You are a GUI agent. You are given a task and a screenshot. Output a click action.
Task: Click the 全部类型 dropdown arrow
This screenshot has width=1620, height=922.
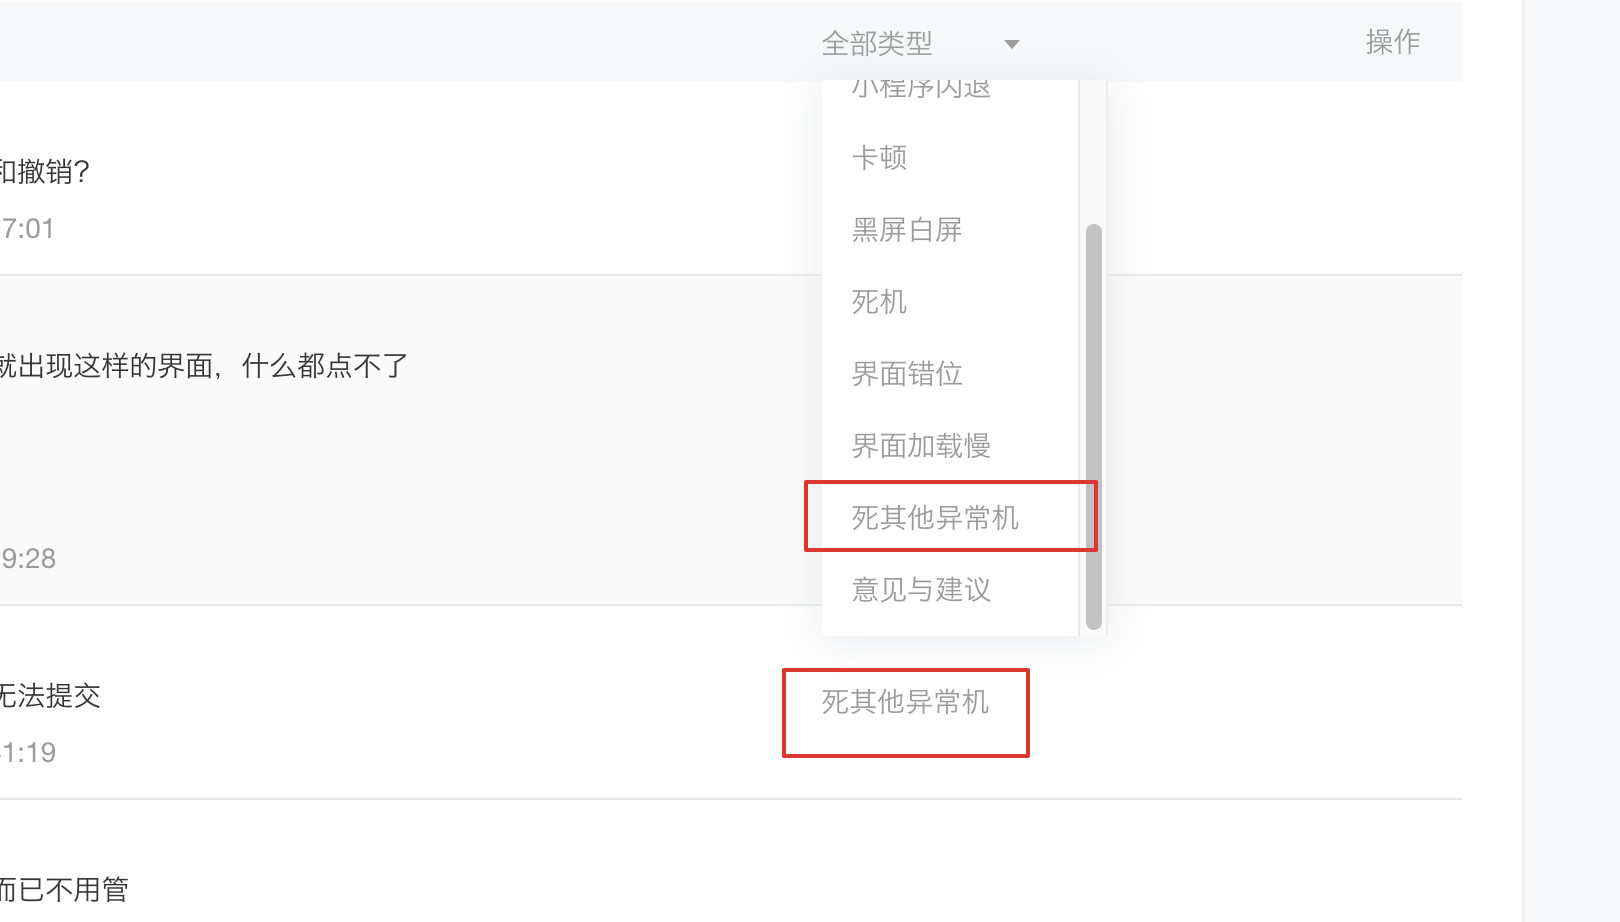coord(1011,44)
